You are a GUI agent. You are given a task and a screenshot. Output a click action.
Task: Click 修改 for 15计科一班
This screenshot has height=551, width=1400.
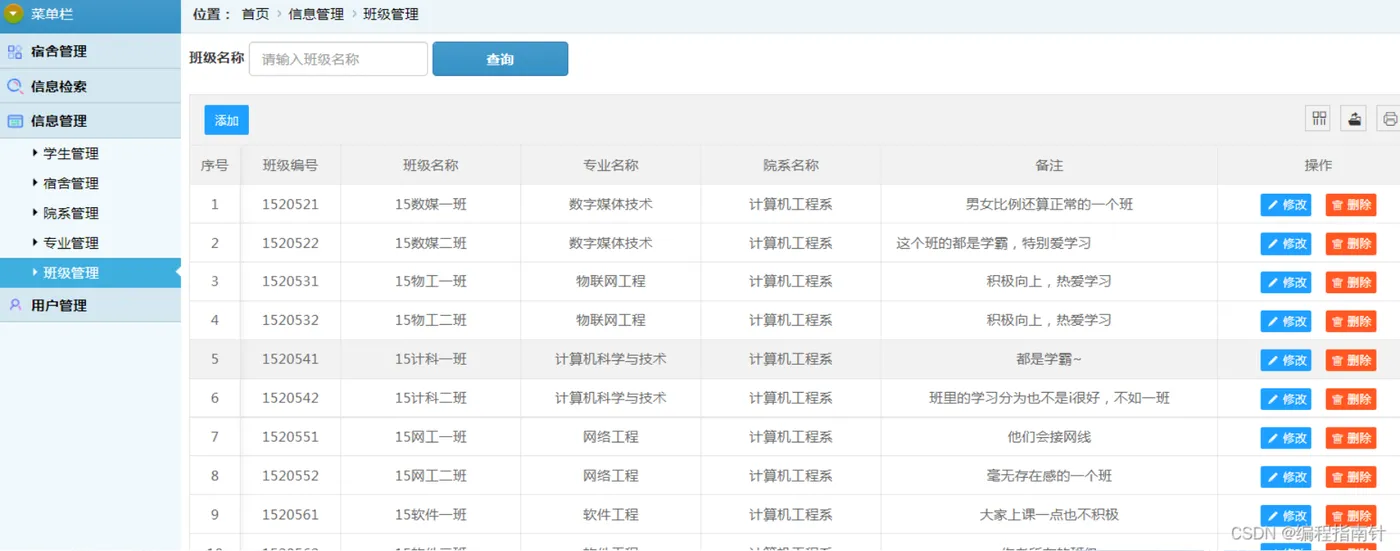[1286, 361]
